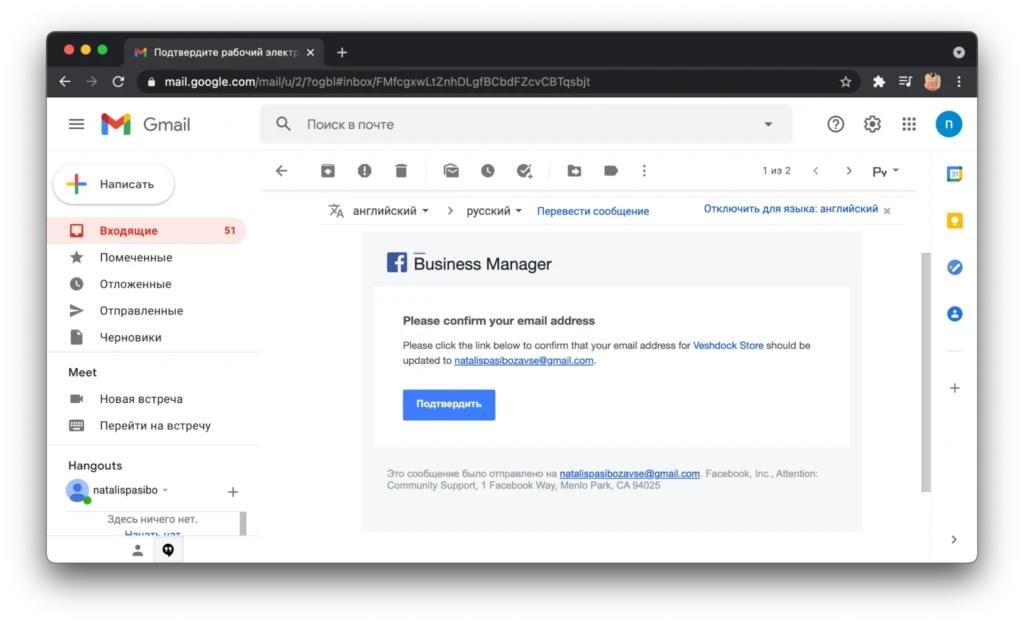Open Chrome profile avatar in toolbar
Screen dimensions: 1024x625
[932, 82]
